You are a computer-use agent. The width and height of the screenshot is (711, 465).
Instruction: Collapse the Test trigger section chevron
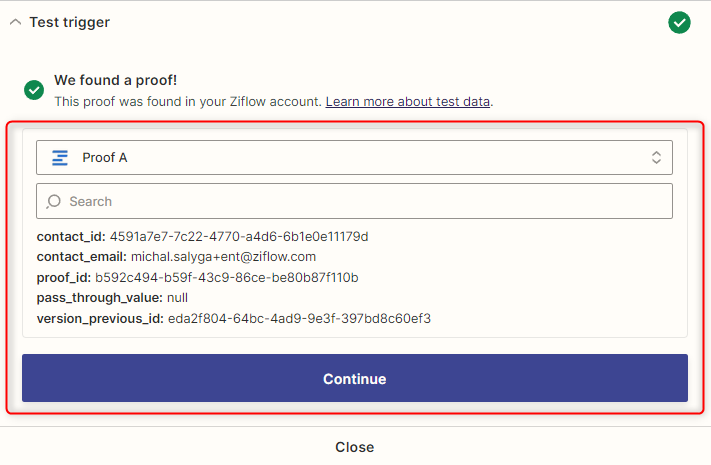(x=15, y=22)
